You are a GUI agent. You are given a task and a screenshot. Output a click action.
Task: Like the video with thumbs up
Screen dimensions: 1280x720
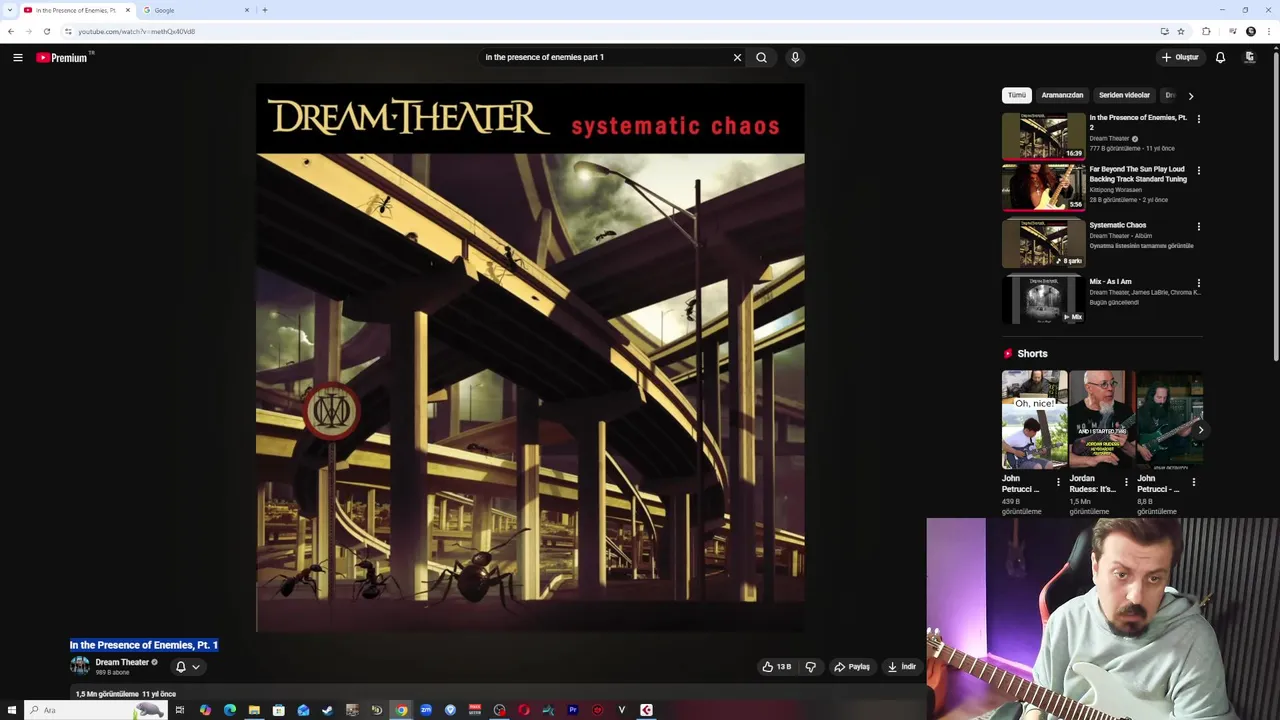777,667
